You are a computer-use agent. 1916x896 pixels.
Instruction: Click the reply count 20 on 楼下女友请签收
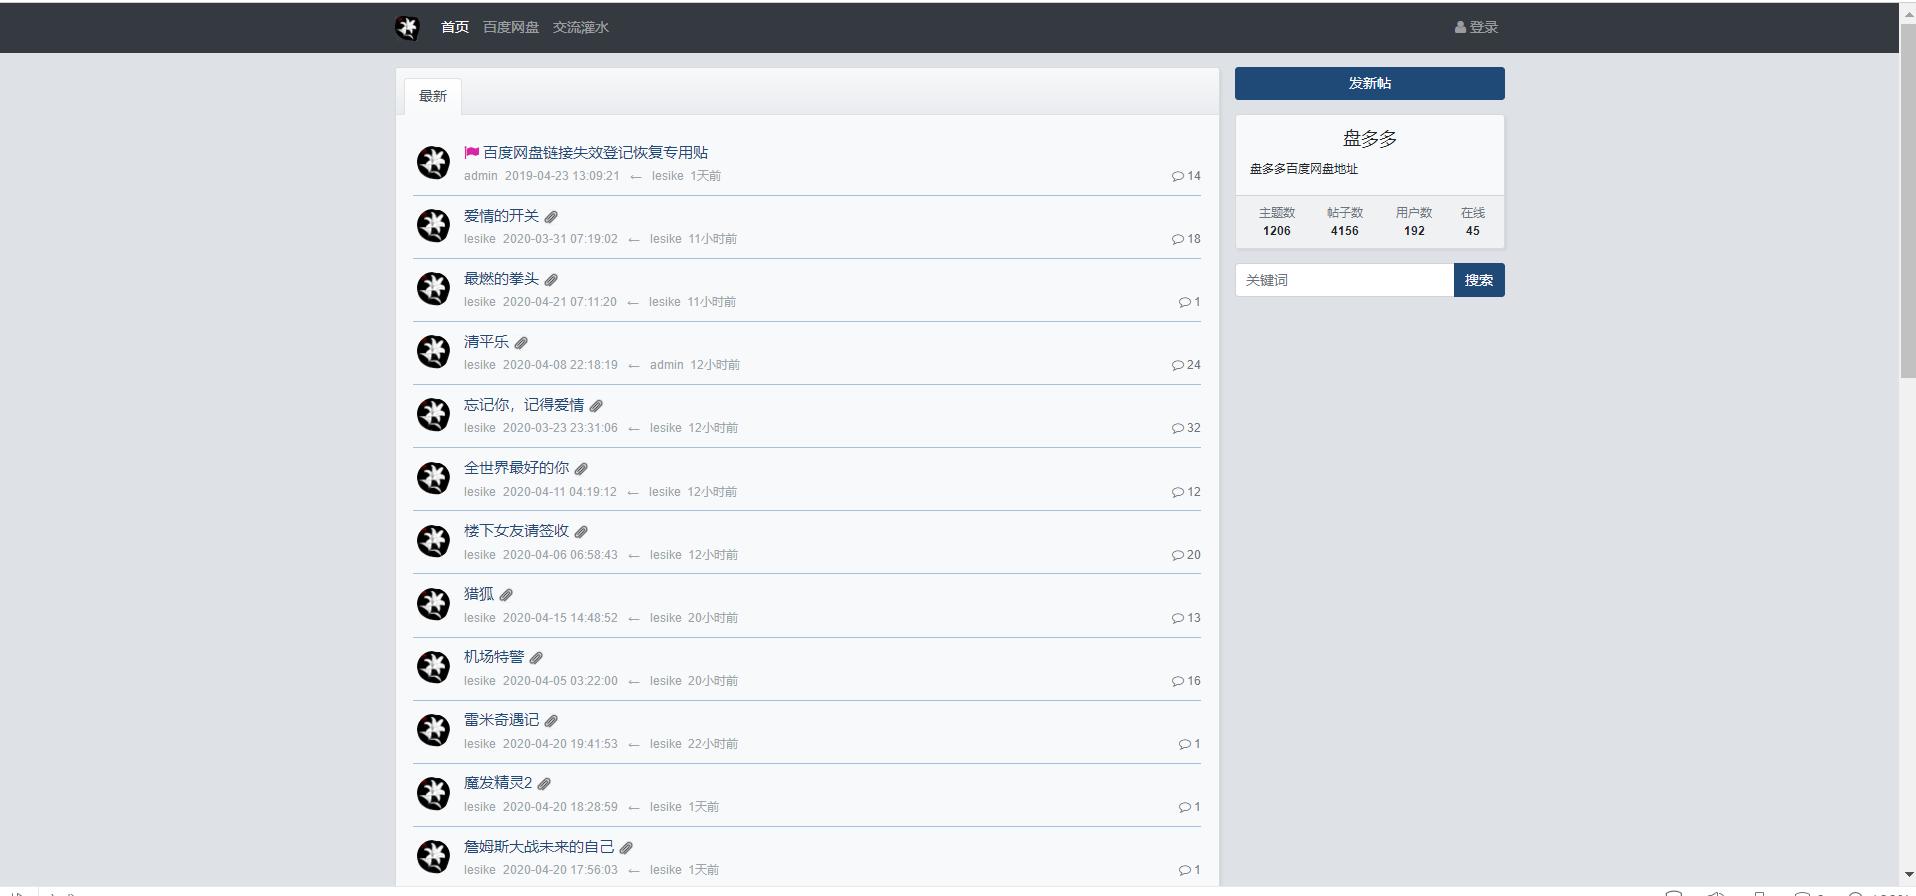tap(1186, 555)
